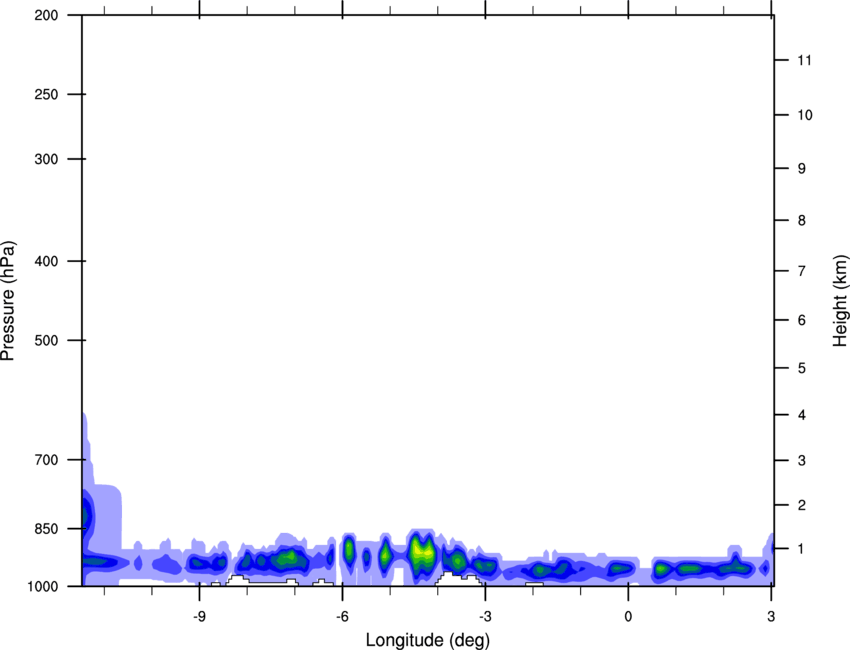Viewport: 850px width, 650px height.
Task: Click the 1 km height label
Action: click(x=802, y=549)
